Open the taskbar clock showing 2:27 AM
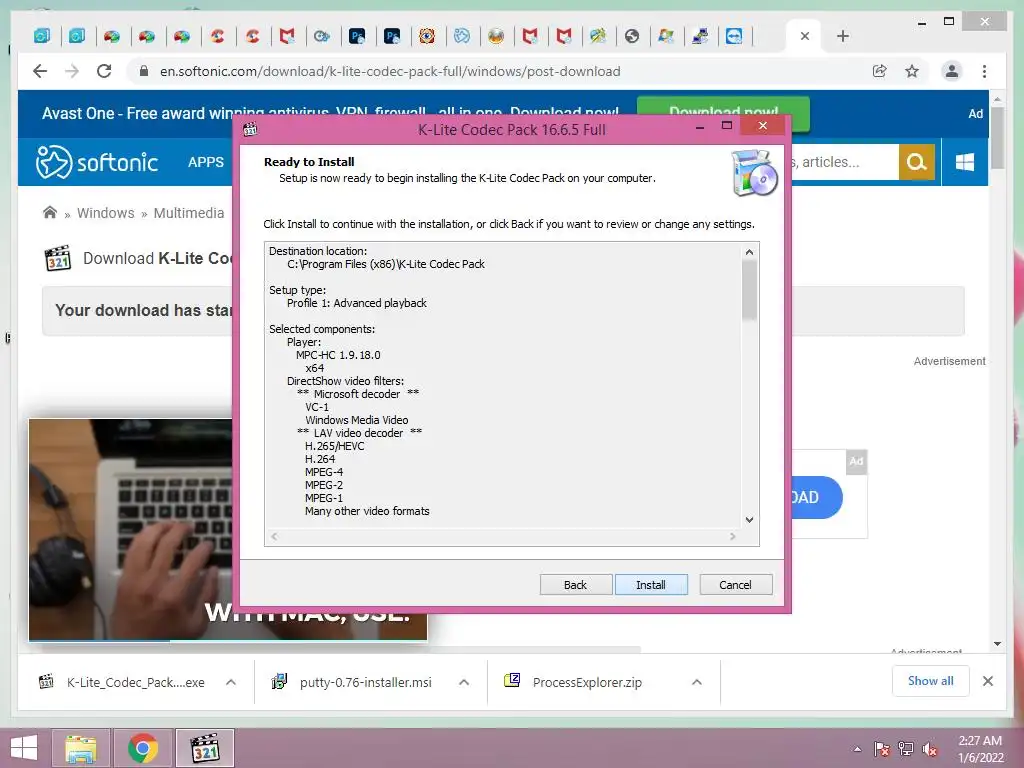1024x768 pixels. point(980,749)
